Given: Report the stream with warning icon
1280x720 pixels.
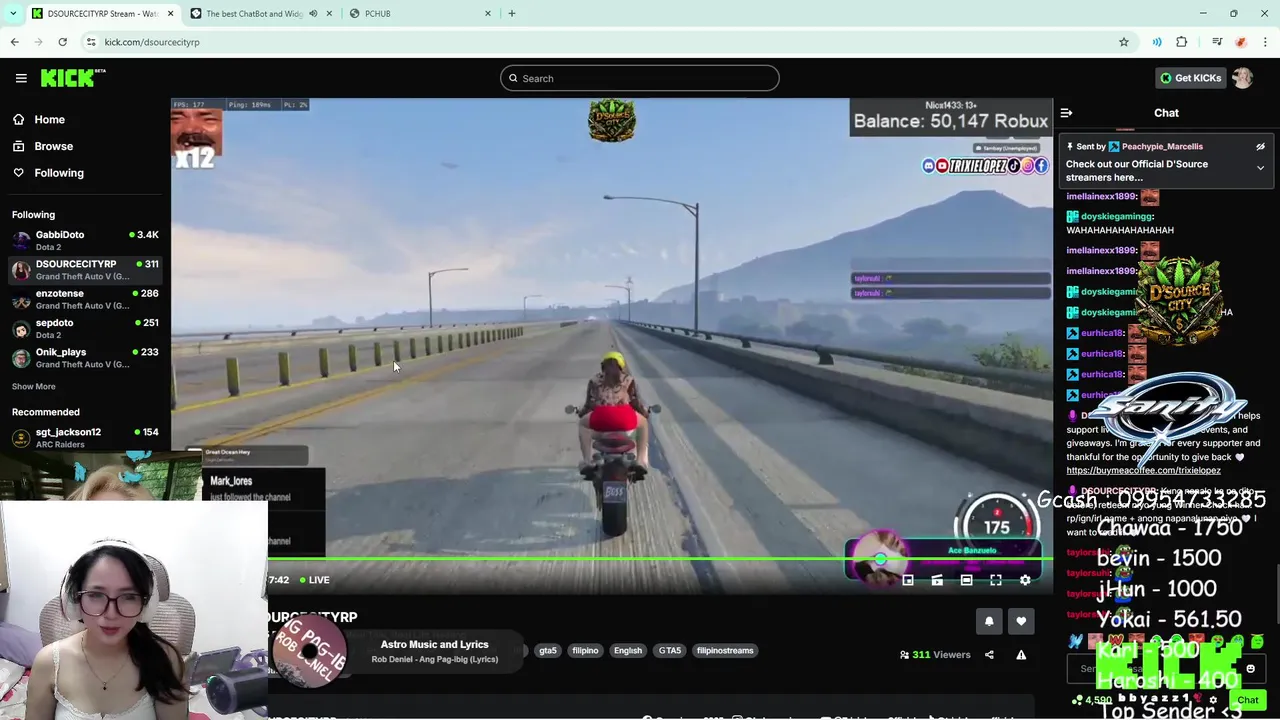Looking at the screenshot, I should click(1021, 655).
